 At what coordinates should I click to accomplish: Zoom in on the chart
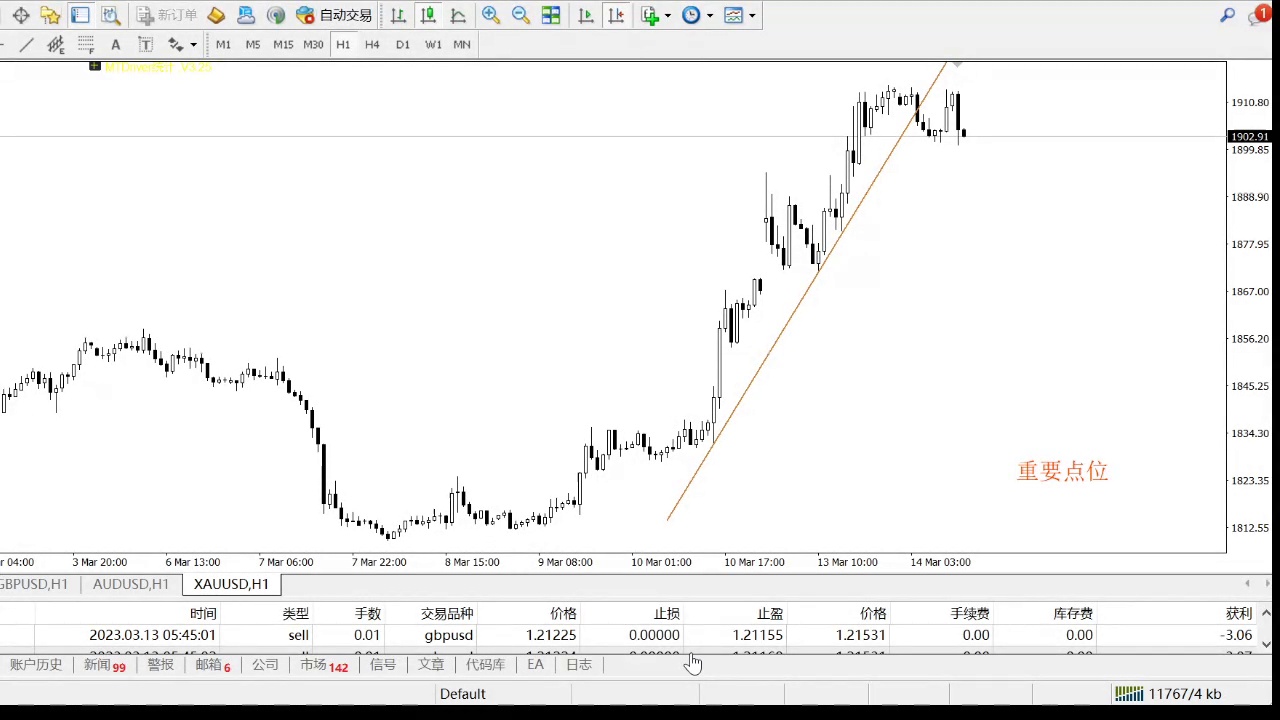[x=490, y=15]
